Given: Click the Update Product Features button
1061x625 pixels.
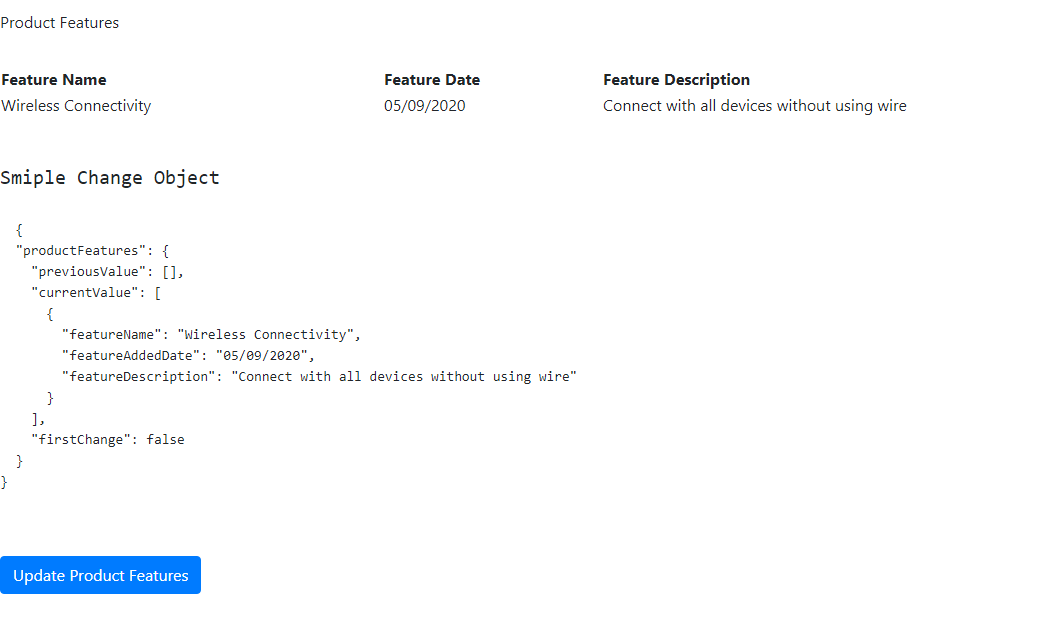Looking at the screenshot, I should tap(100, 575).
